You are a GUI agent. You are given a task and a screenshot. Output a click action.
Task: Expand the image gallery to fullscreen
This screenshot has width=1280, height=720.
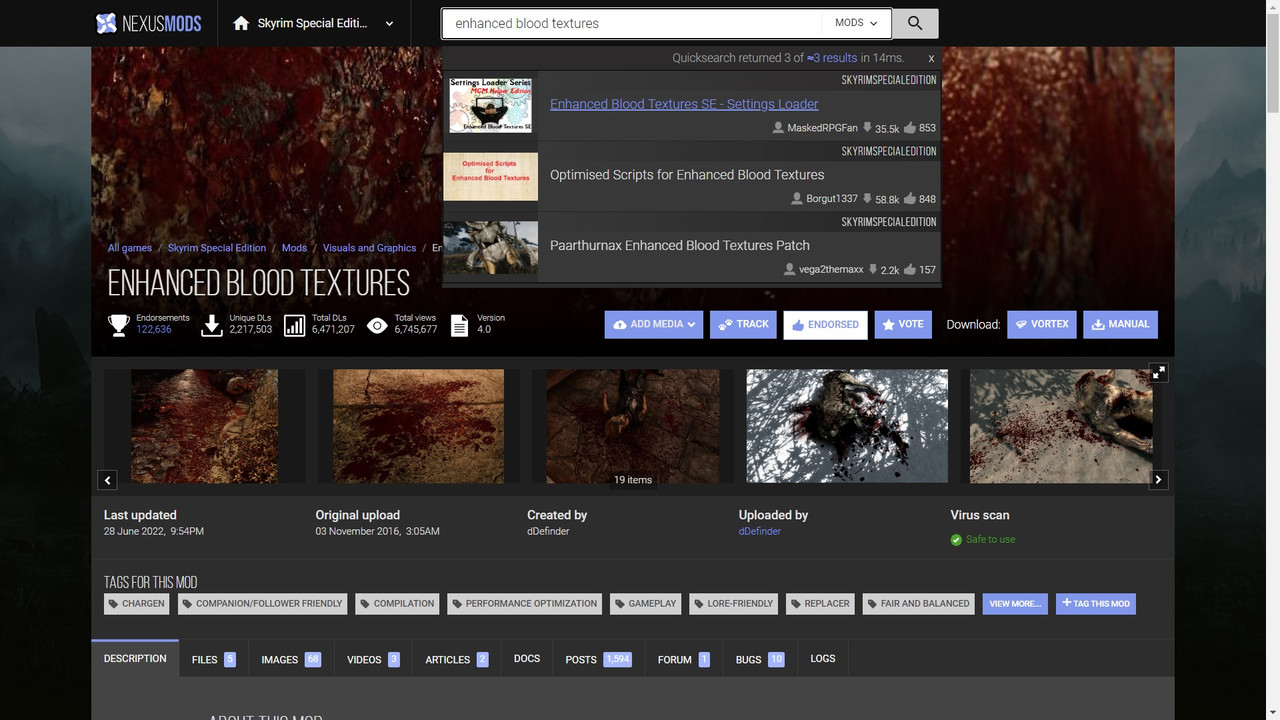[1158, 372]
